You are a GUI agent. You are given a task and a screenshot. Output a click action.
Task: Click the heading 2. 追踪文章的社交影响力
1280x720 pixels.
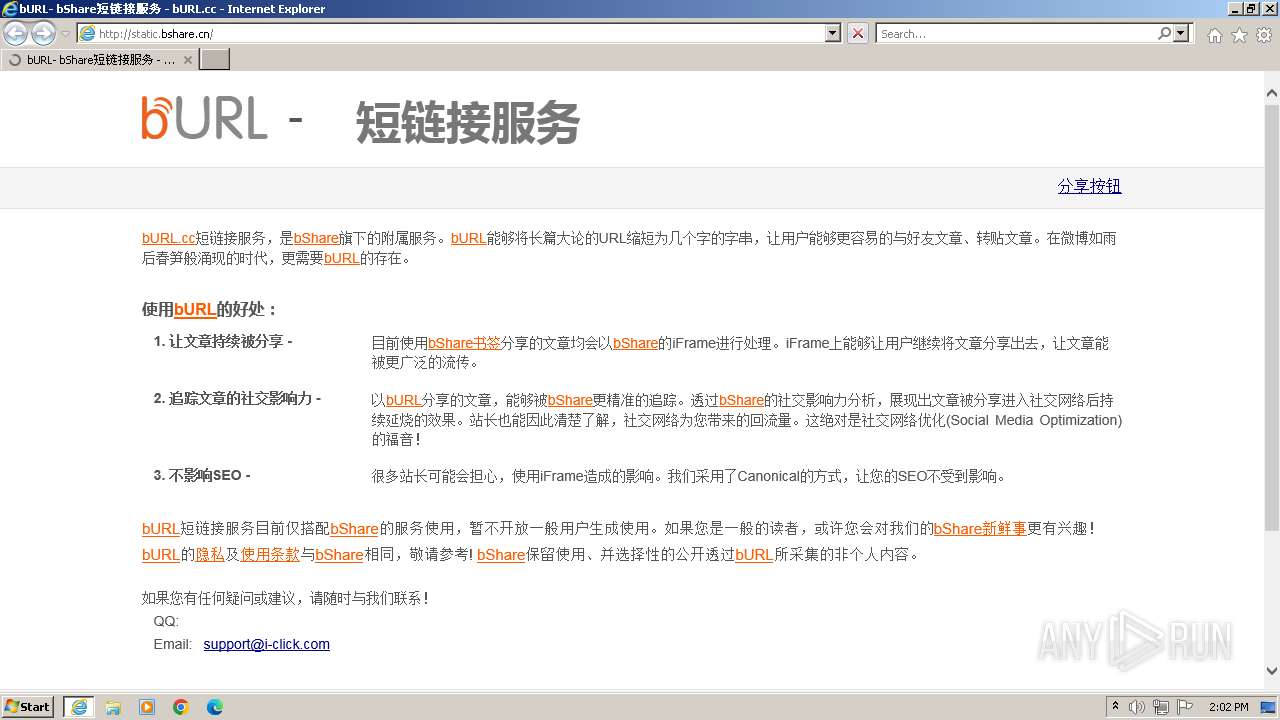[x=237, y=398]
